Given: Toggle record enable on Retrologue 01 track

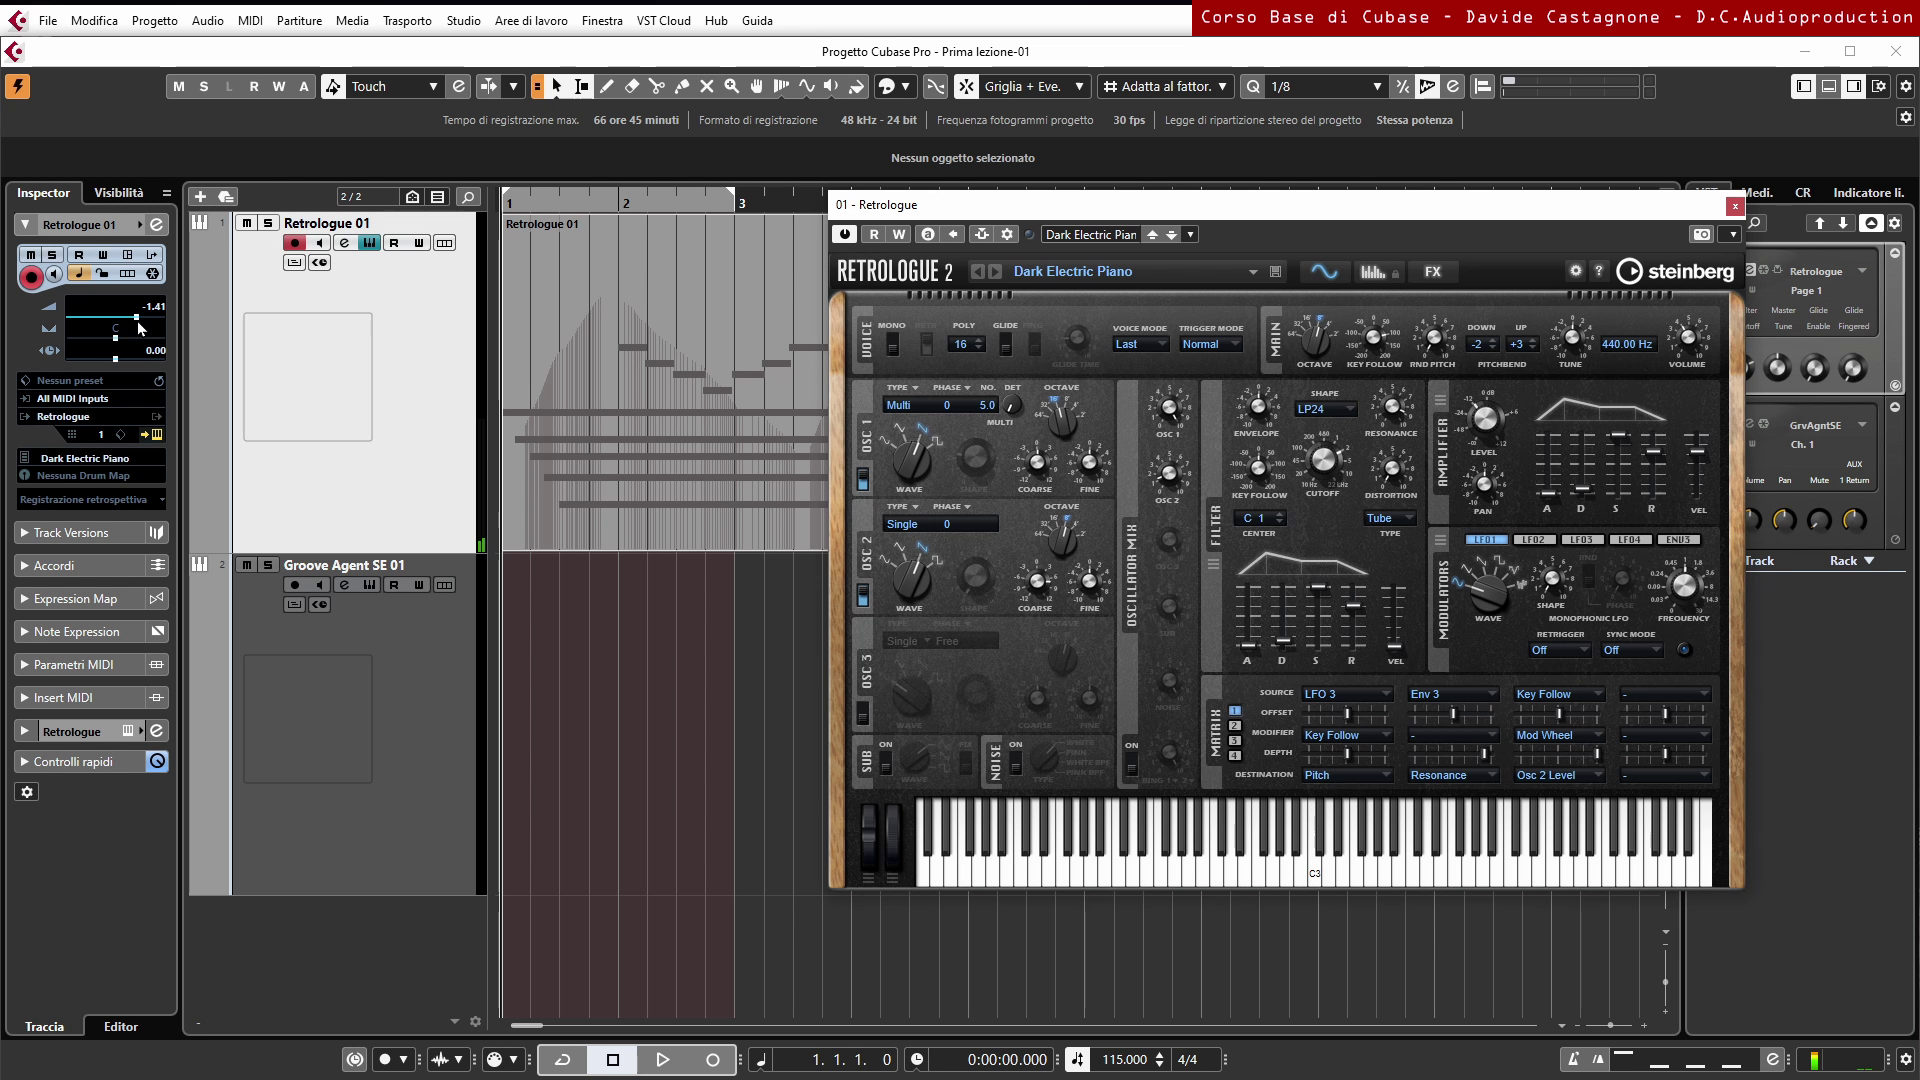Looking at the screenshot, I should tap(294, 243).
